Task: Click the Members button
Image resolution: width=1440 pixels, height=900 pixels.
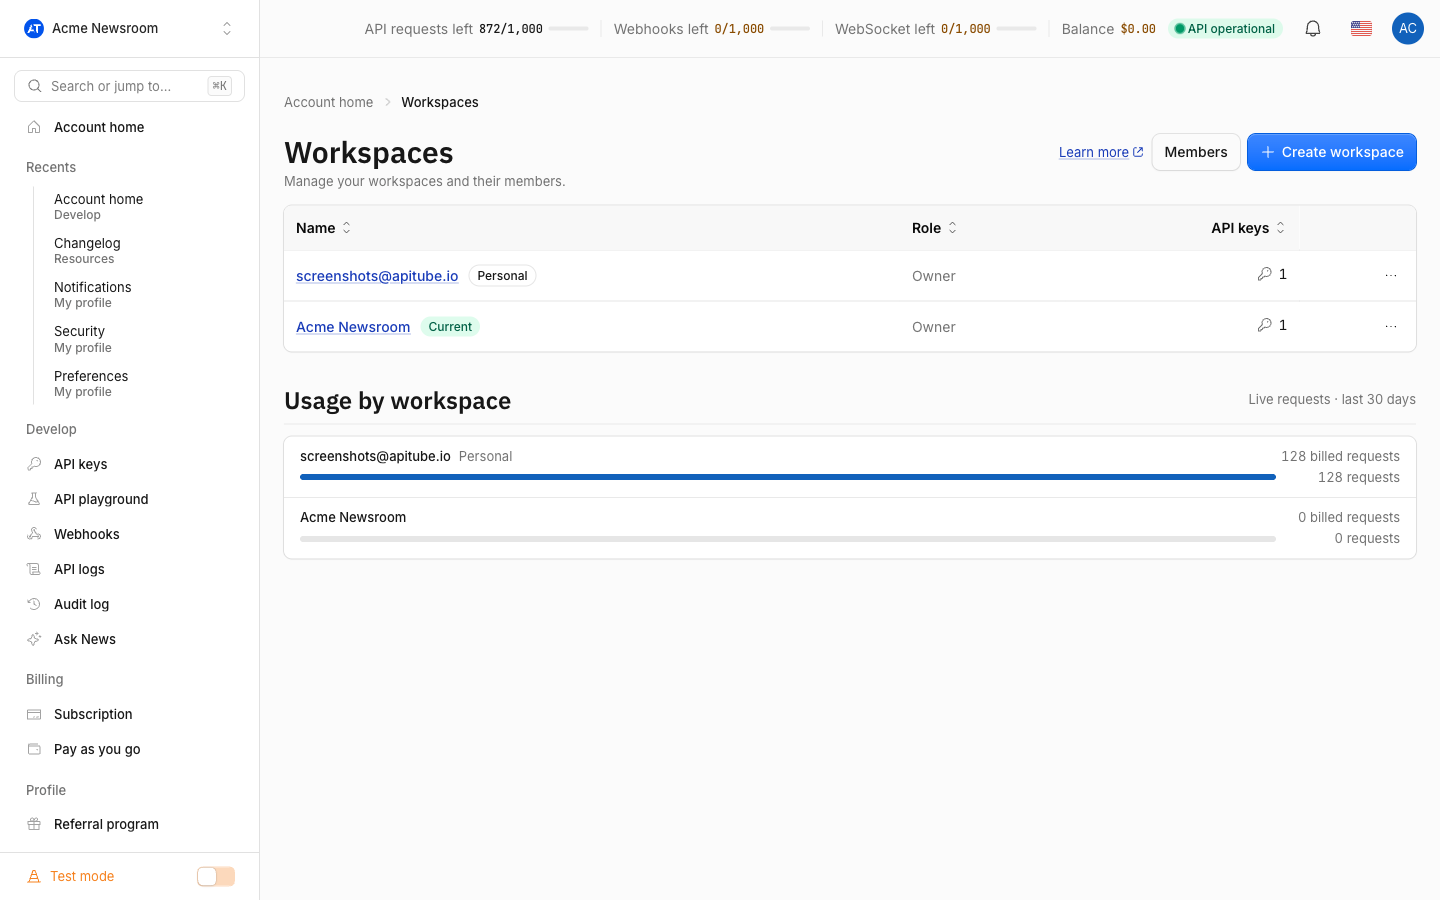Action: (1196, 152)
